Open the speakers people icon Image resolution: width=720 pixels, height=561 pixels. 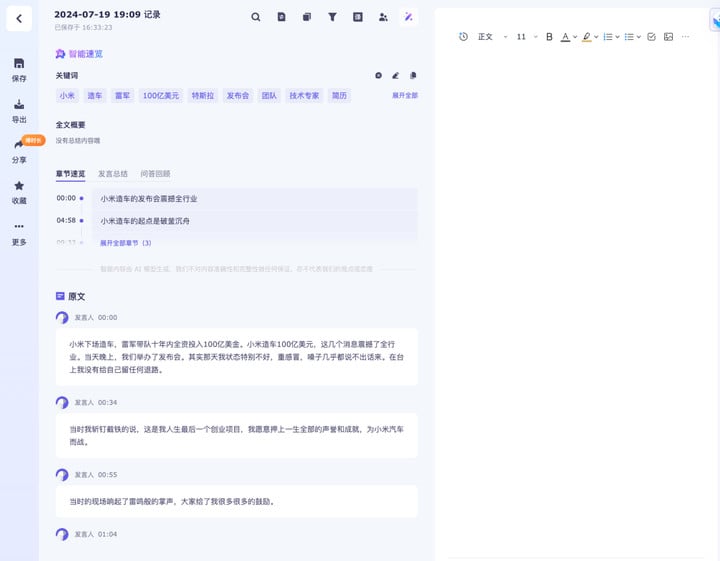pos(383,17)
